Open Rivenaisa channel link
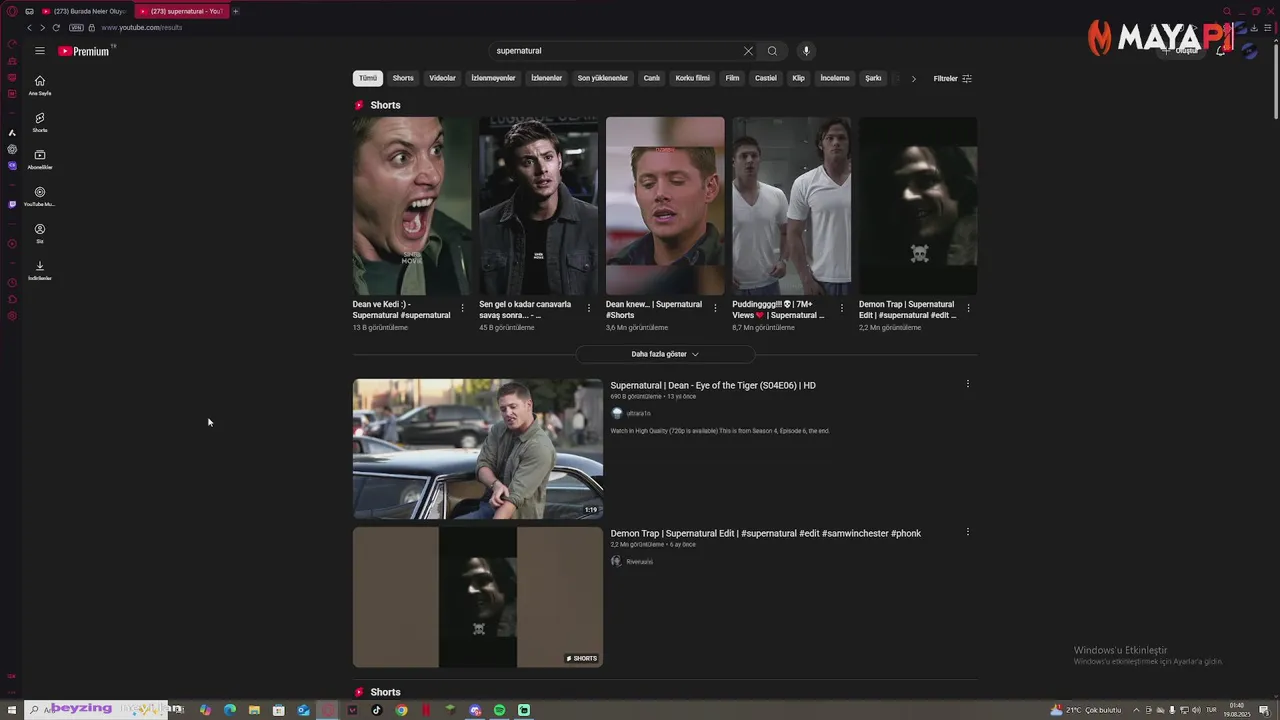The height and width of the screenshot is (720, 1280). [x=639, y=562]
